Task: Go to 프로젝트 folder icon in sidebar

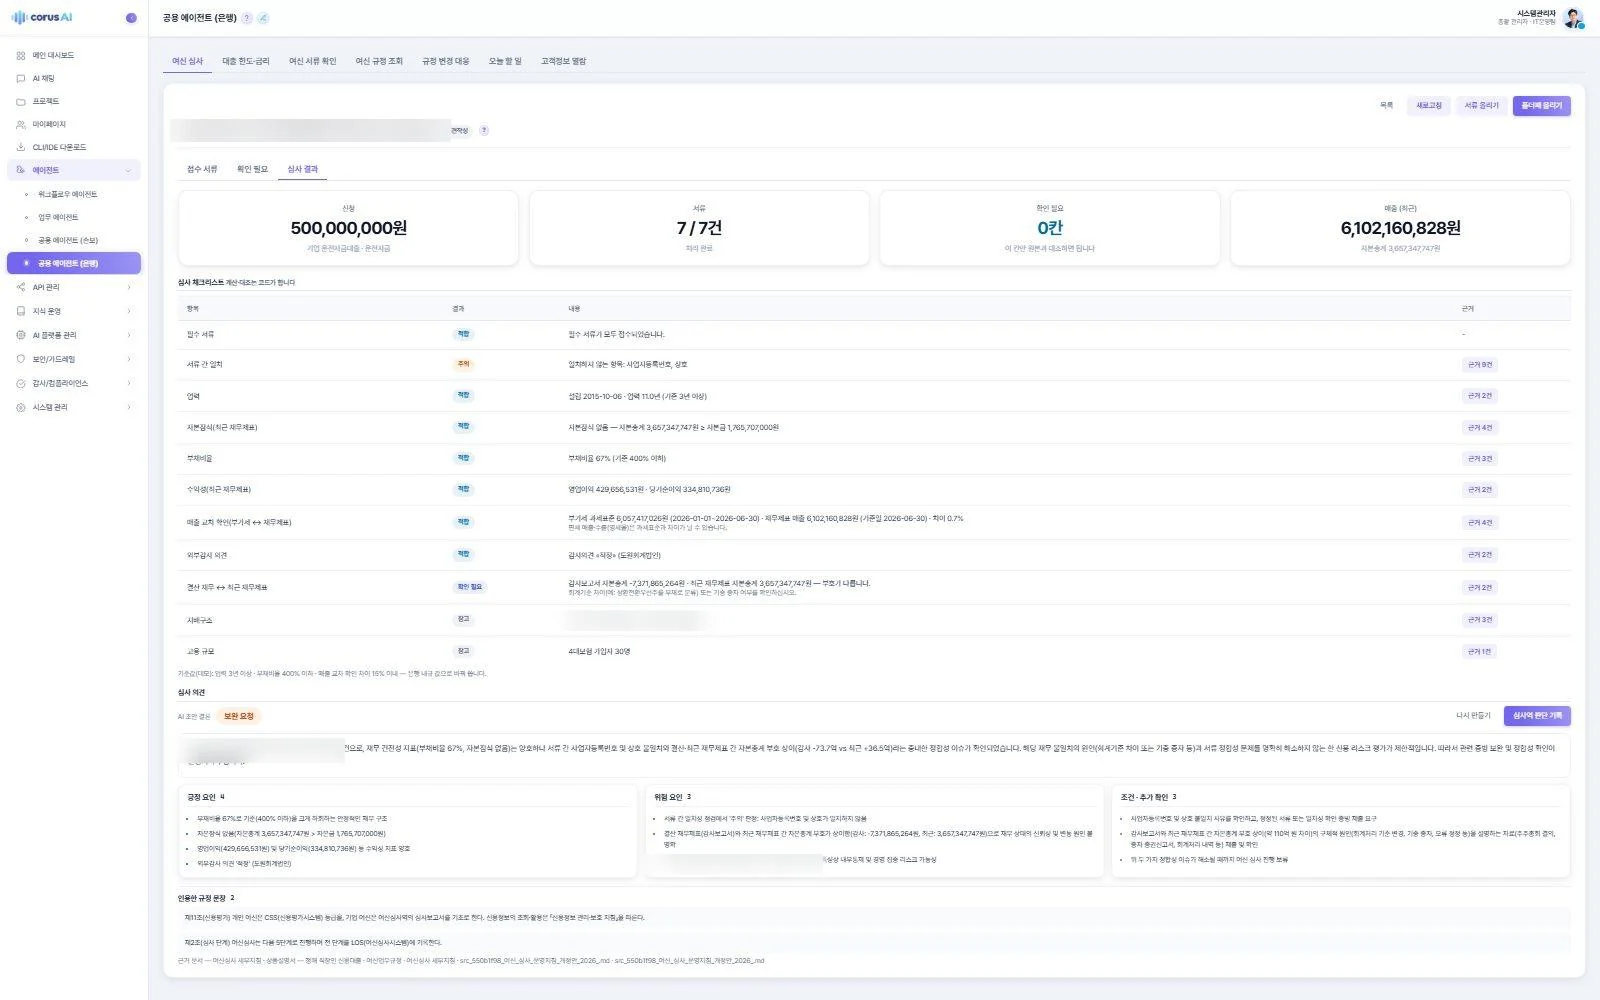Action: (21, 101)
